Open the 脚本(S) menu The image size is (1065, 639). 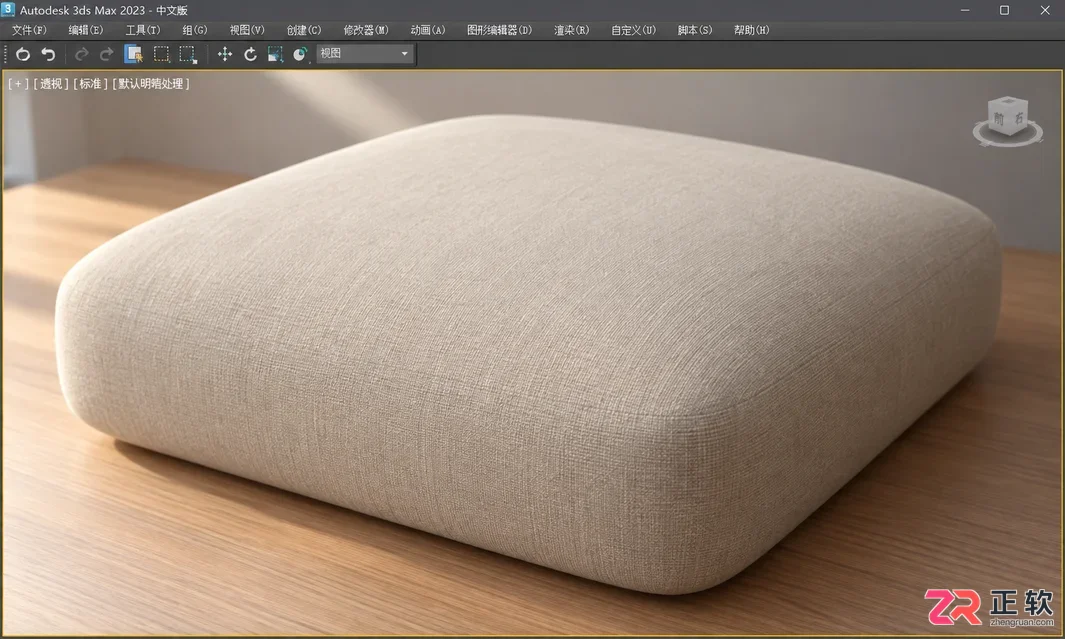[695, 30]
